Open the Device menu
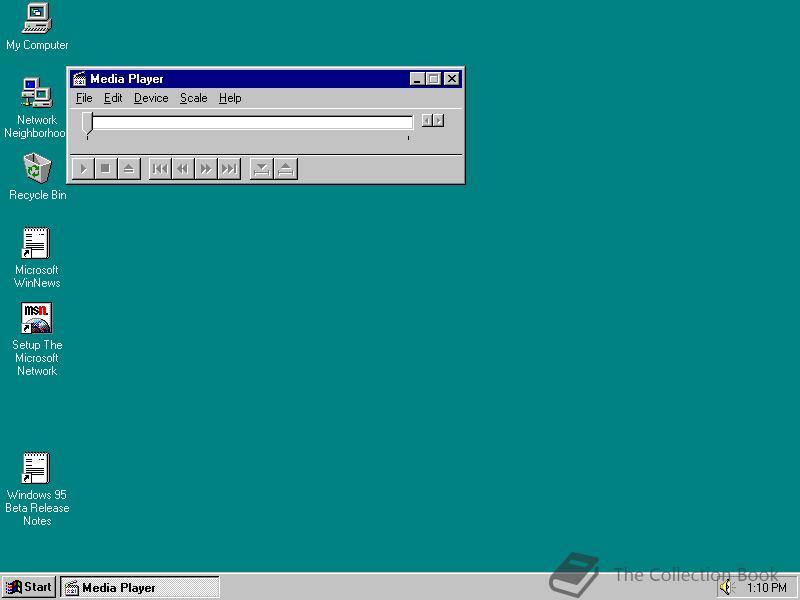 coord(151,98)
